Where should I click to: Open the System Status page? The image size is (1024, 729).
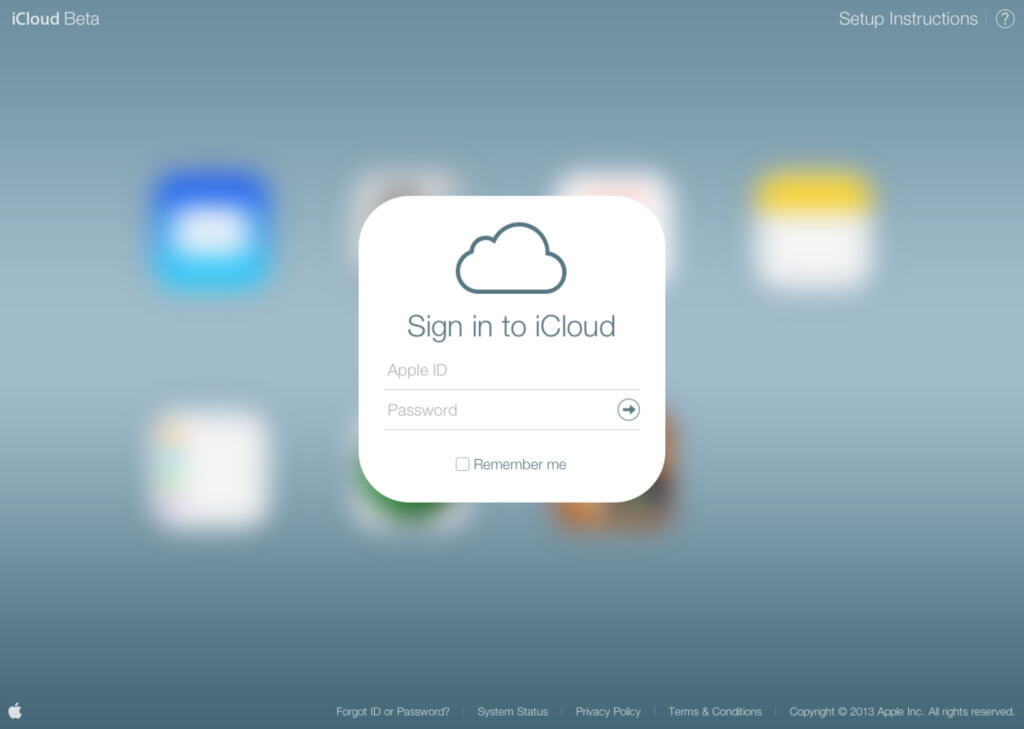tap(512, 711)
